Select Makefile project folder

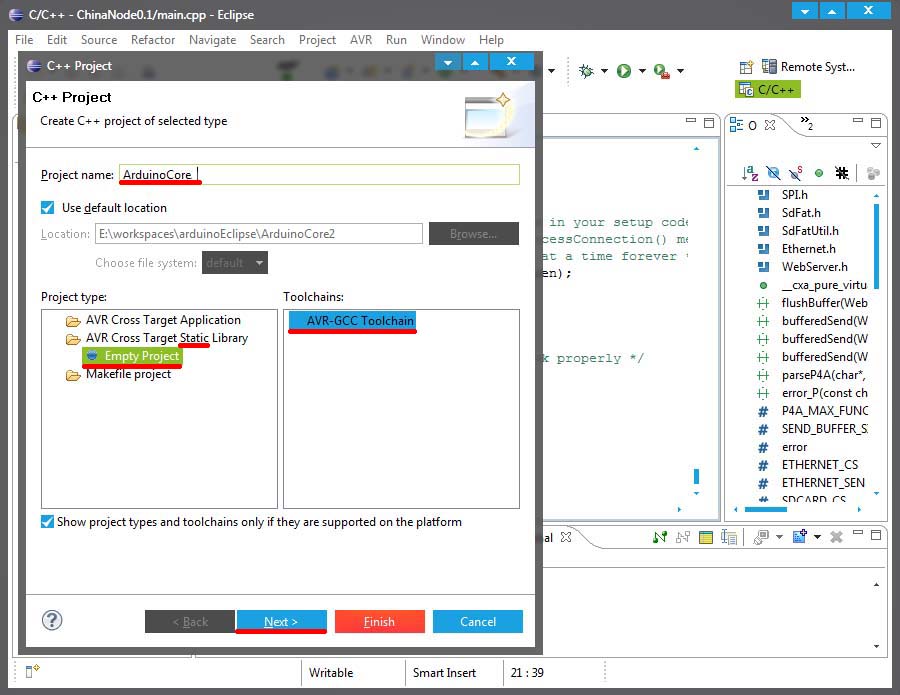click(x=119, y=374)
